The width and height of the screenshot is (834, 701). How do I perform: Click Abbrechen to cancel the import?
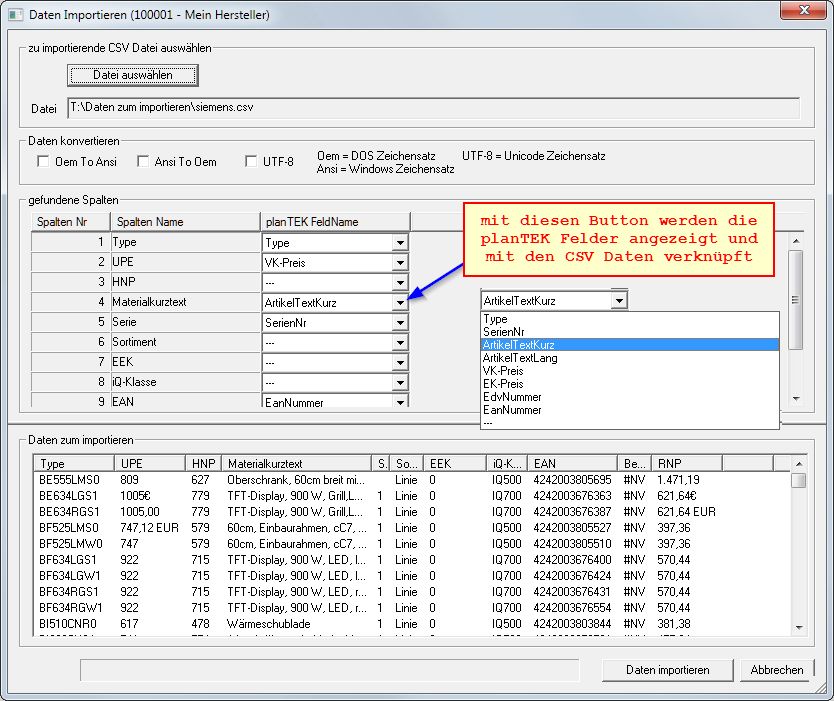point(777,670)
